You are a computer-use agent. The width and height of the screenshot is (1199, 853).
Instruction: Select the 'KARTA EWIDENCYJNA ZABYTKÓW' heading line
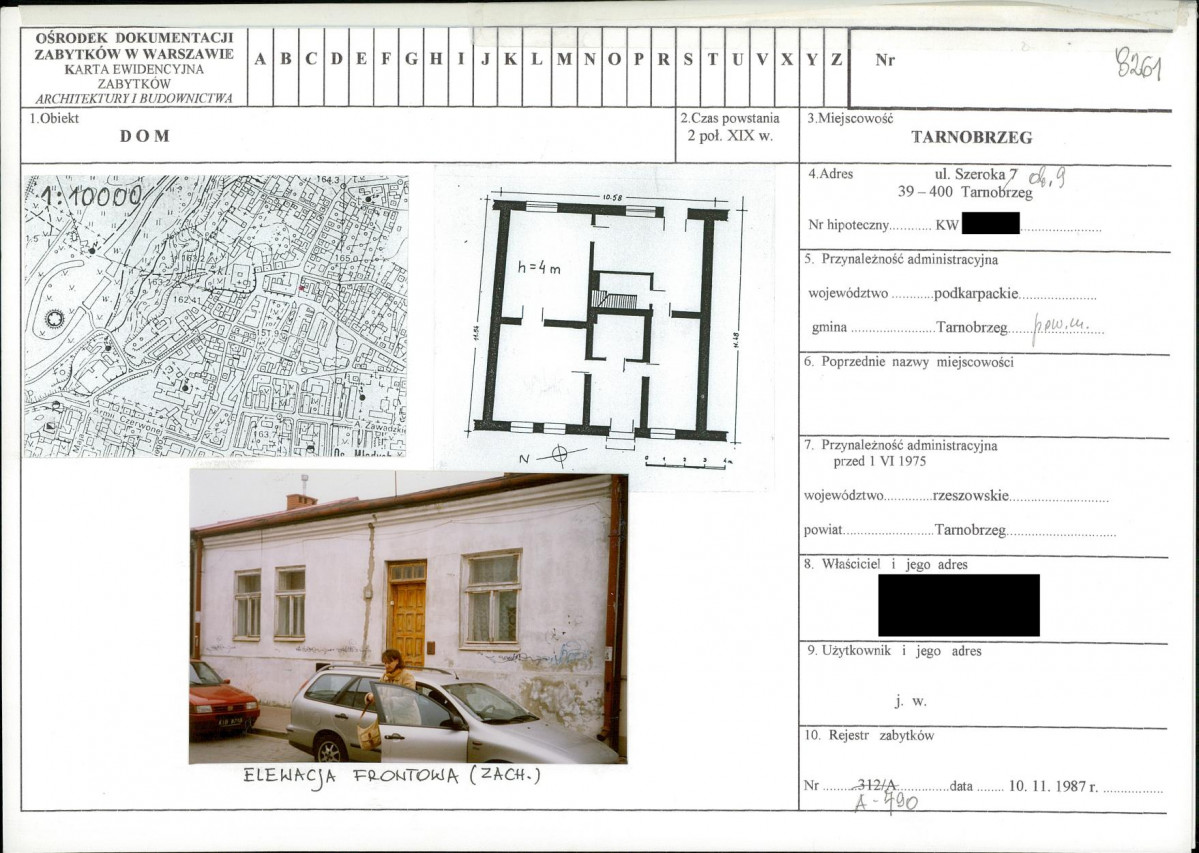click(x=134, y=76)
